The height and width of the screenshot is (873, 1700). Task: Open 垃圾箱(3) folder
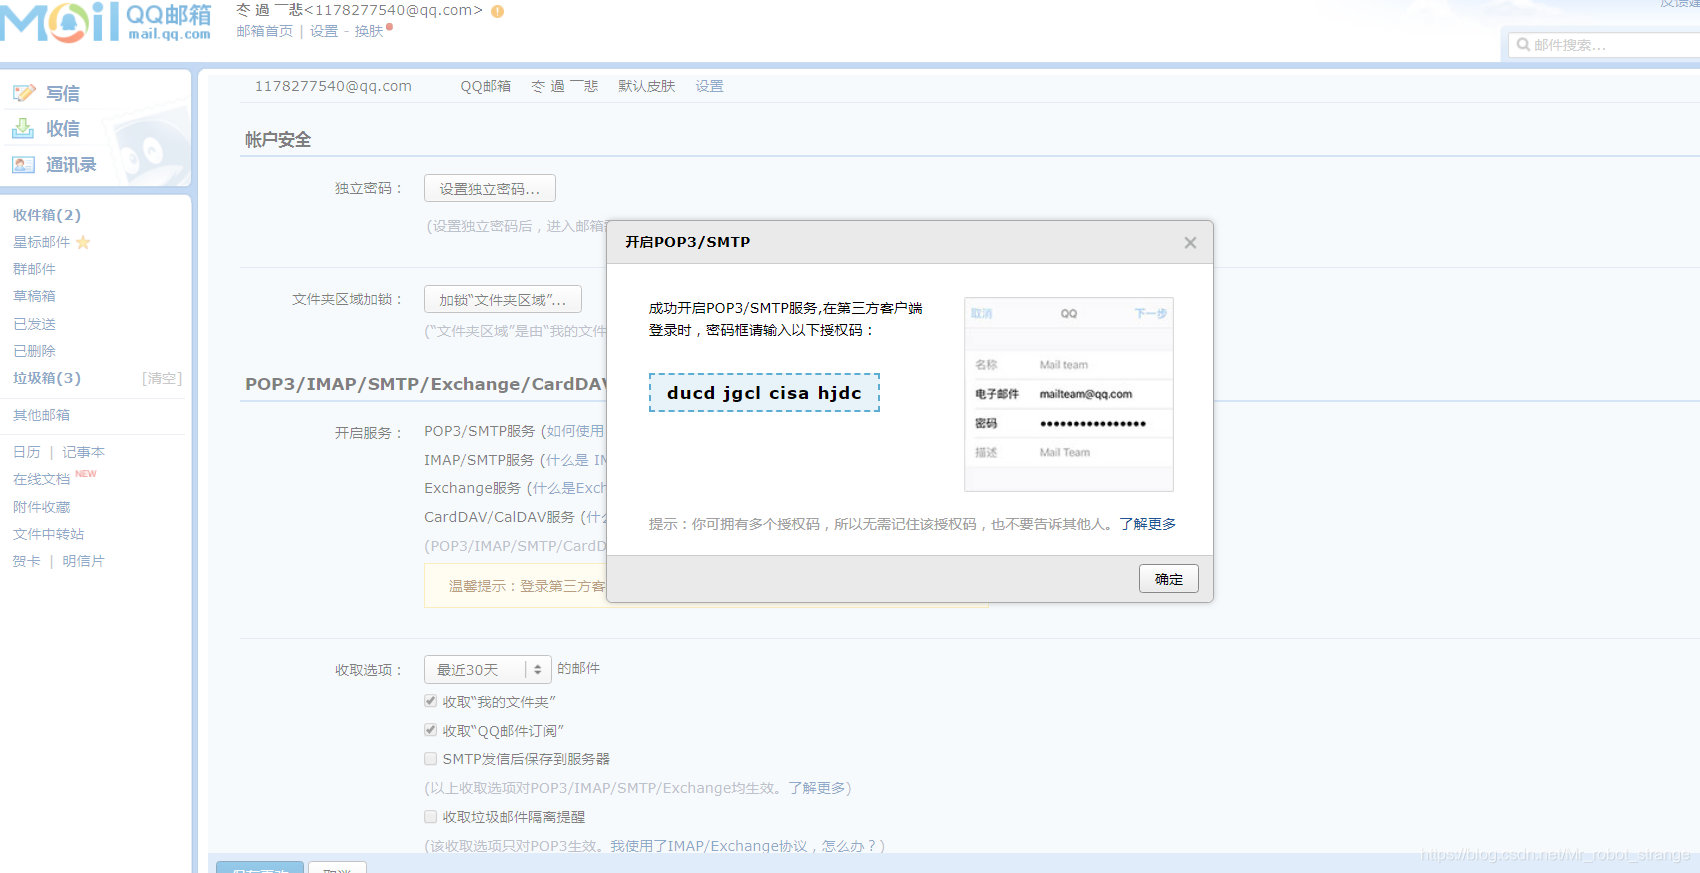47,378
